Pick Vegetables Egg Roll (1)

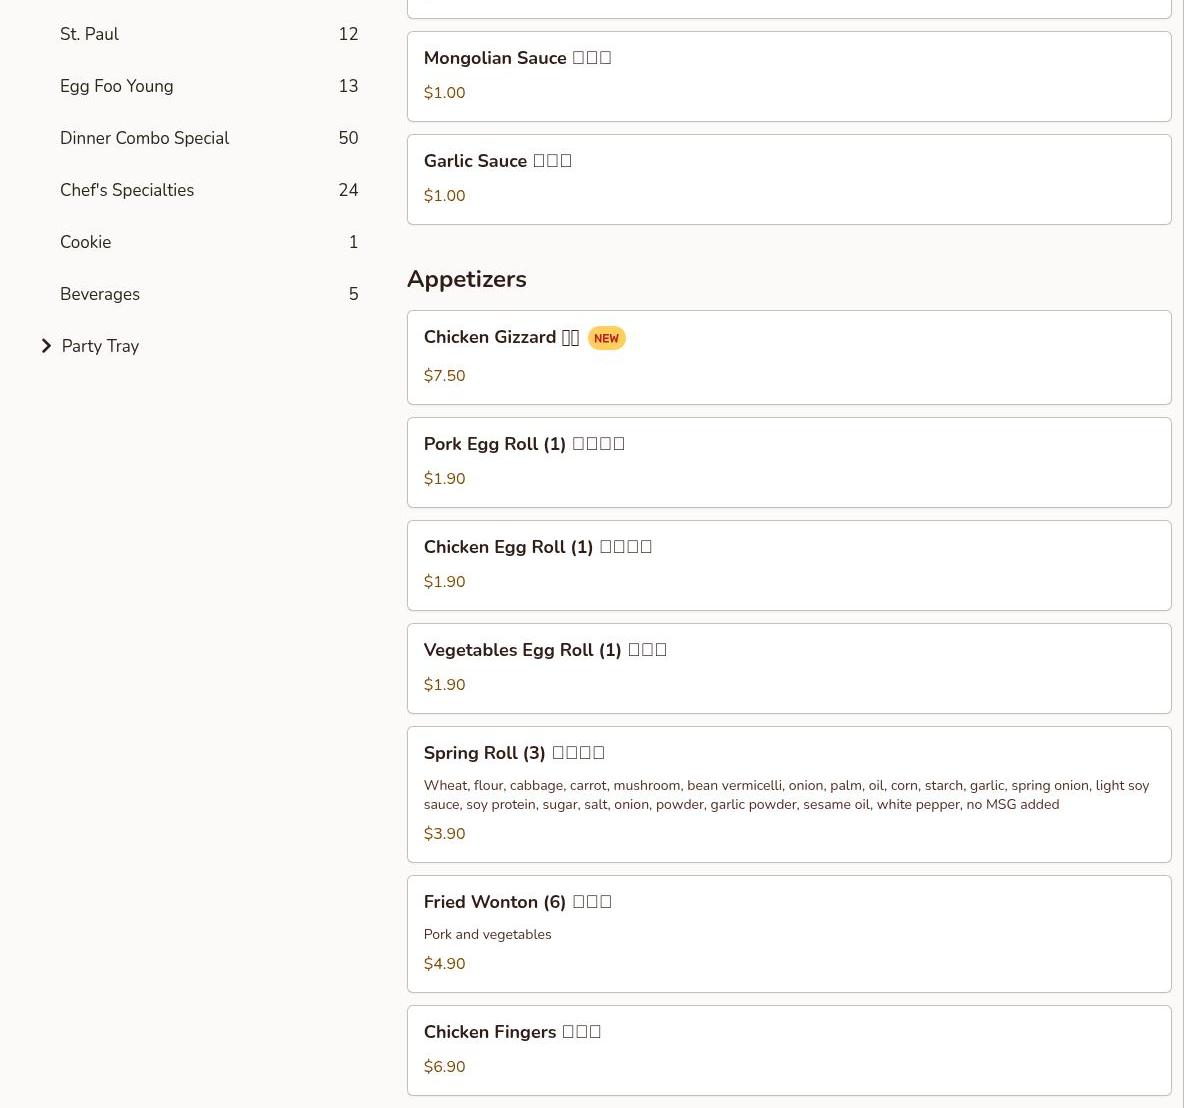788,668
